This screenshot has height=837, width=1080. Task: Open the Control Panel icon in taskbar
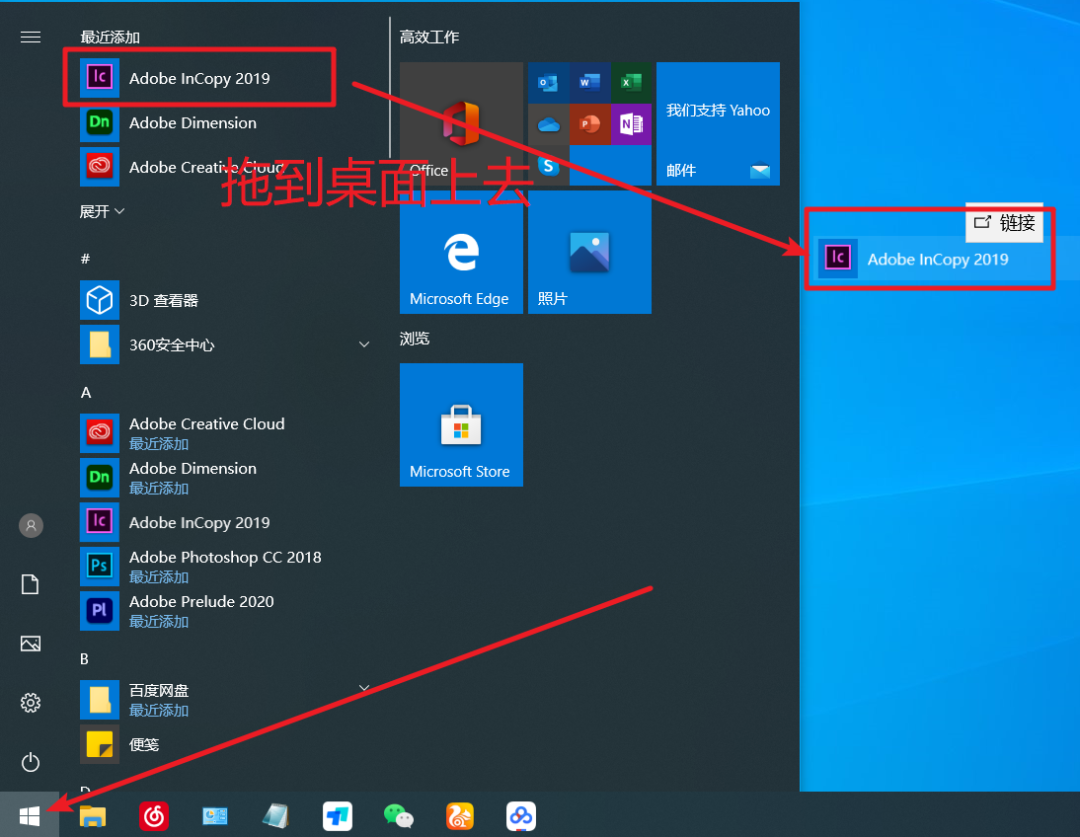coord(215,816)
